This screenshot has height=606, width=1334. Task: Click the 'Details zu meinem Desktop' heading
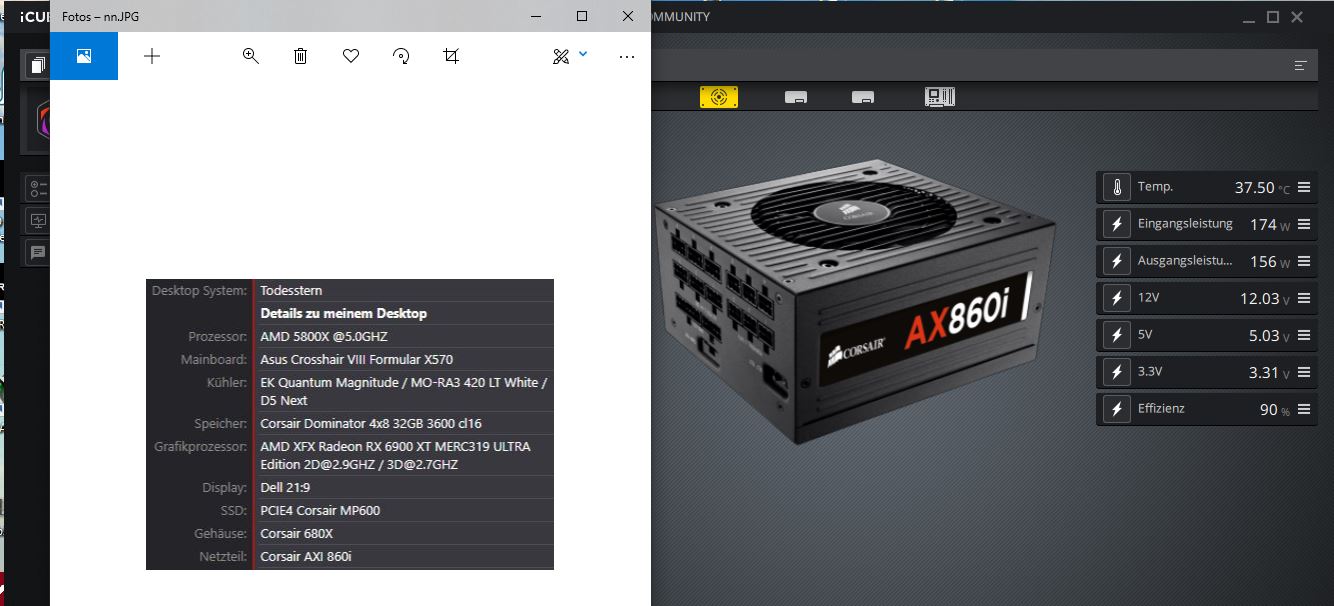343,313
